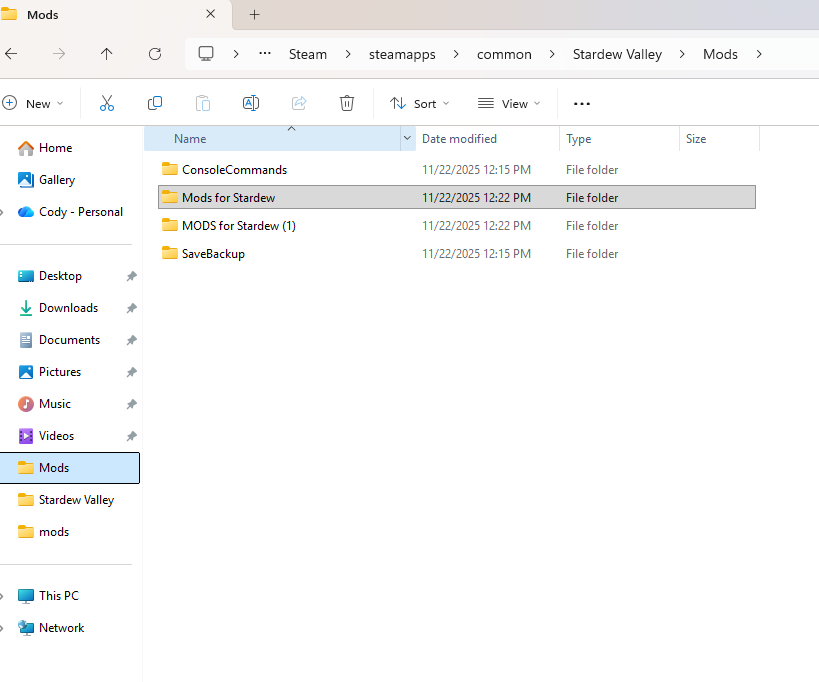Open the See more ellipsis menu

582,103
